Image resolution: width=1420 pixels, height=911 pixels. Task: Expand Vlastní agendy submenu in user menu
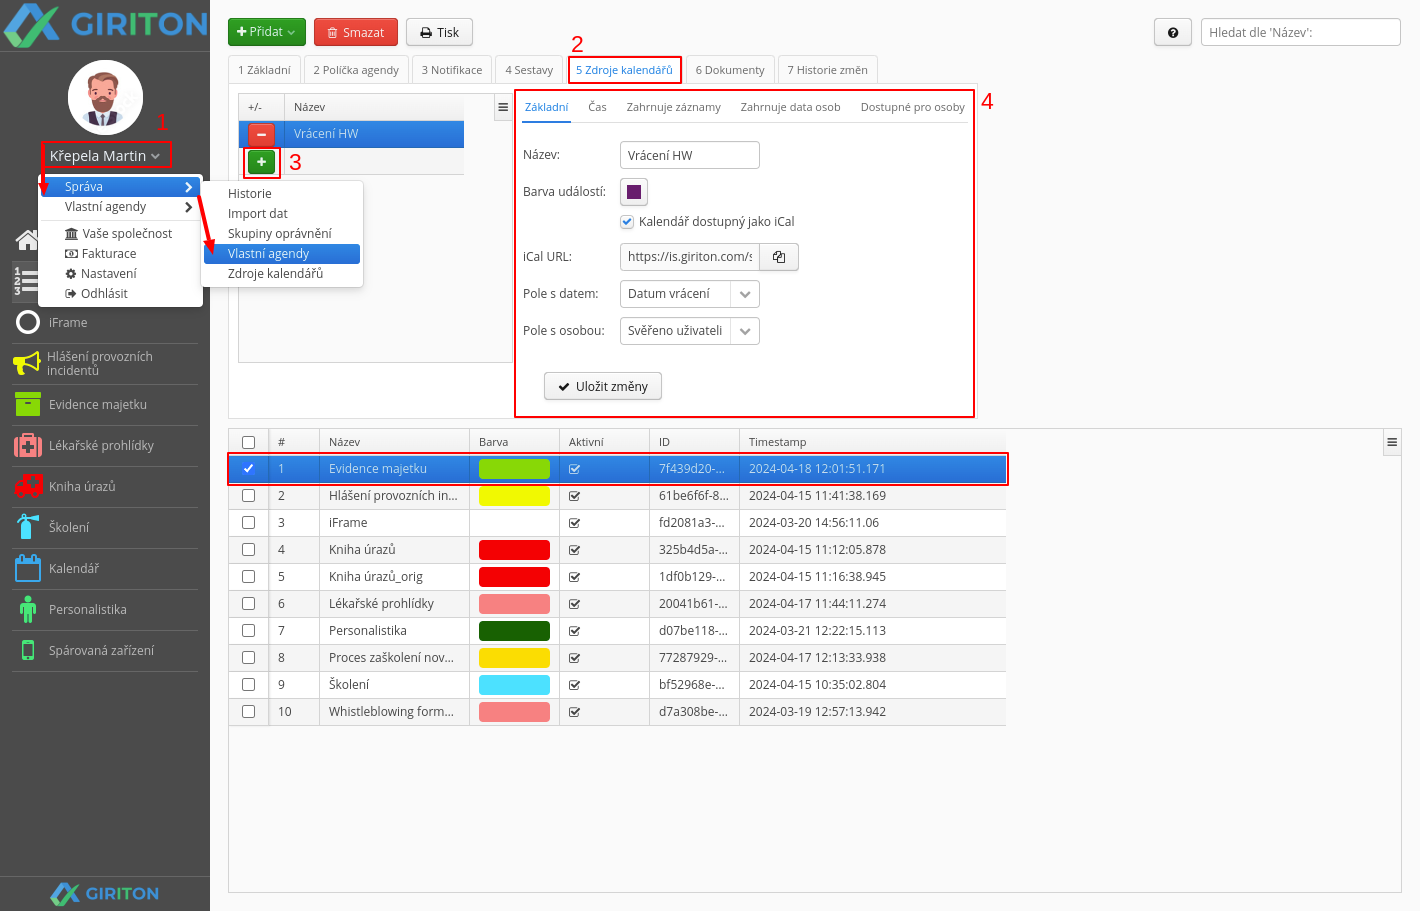(x=120, y=207)
